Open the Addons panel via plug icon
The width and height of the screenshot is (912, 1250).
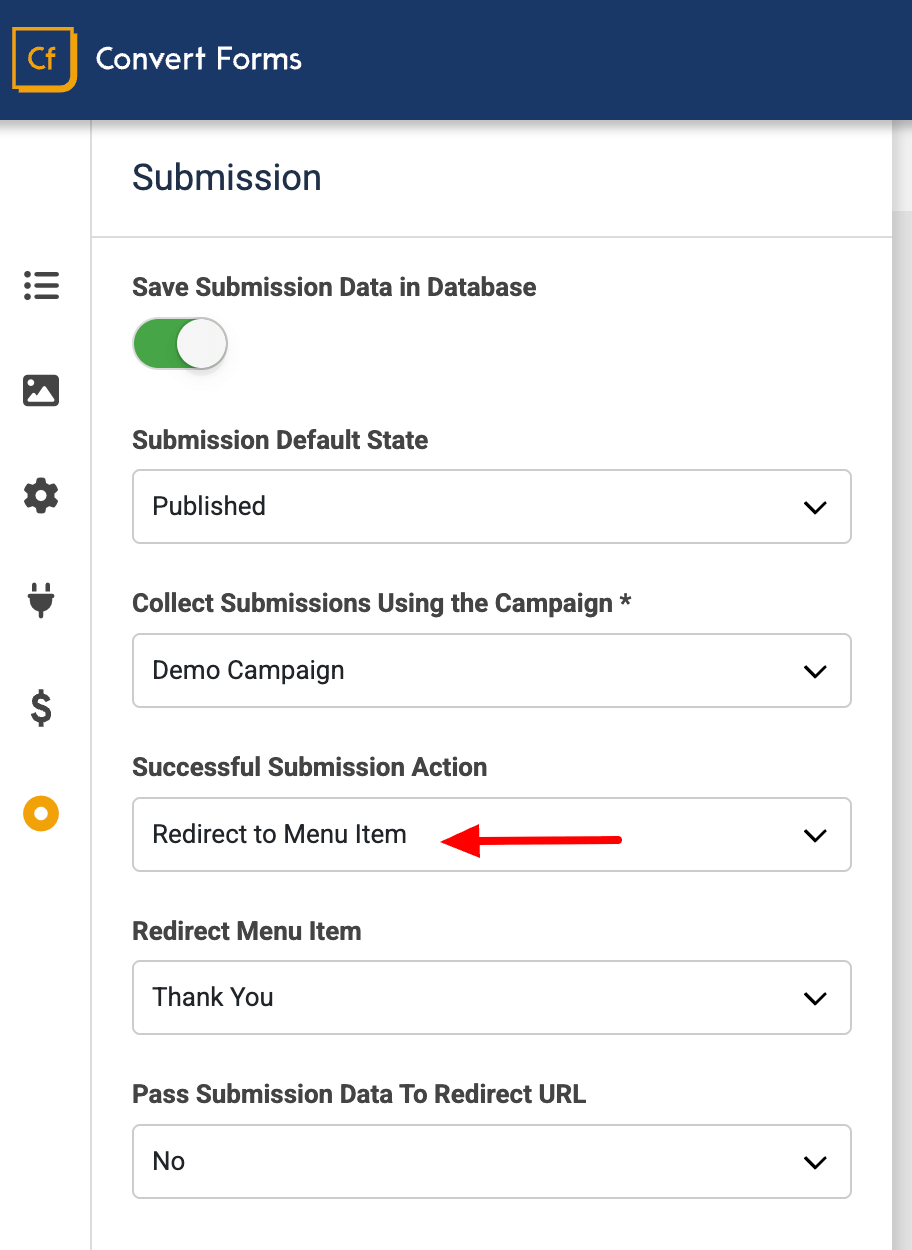pos(40,601)
